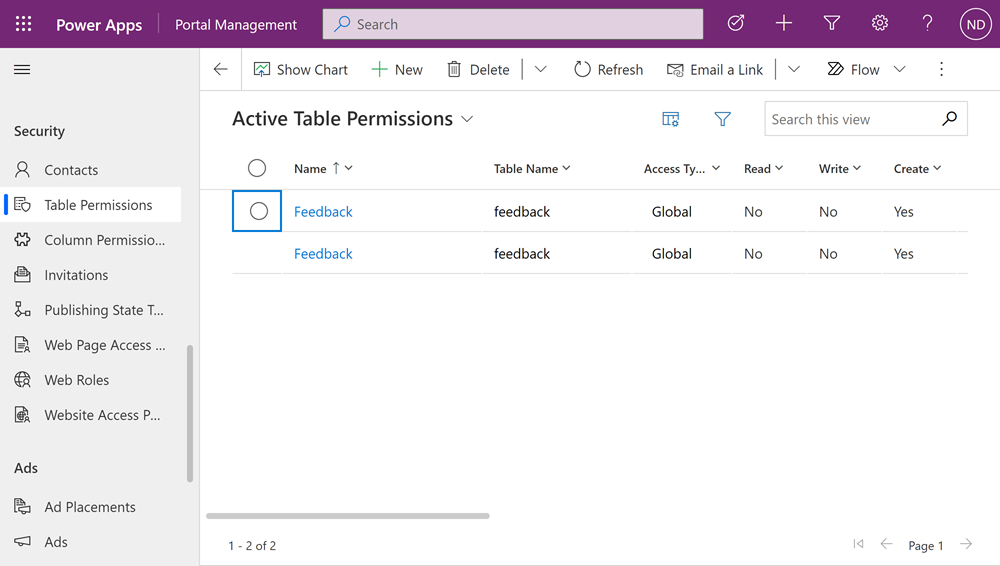This screenshot has width=1000, height=566.
Task: Open the Access Type column menu
Action: 682,168
